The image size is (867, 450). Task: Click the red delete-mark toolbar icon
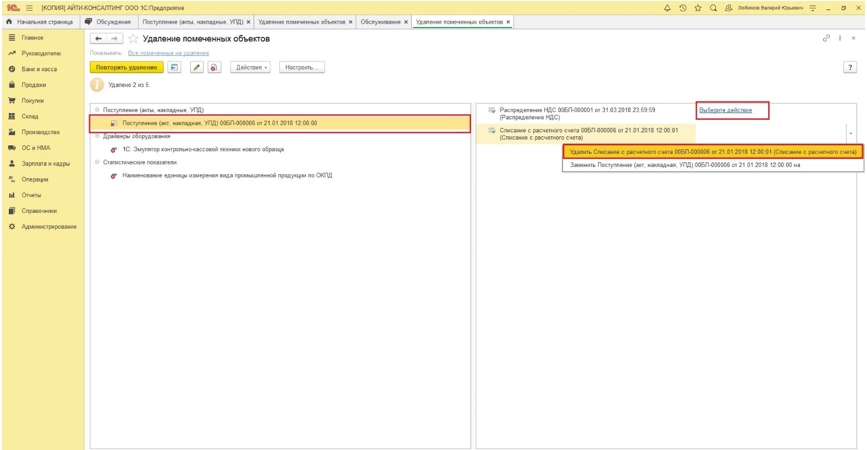[214, 67]
